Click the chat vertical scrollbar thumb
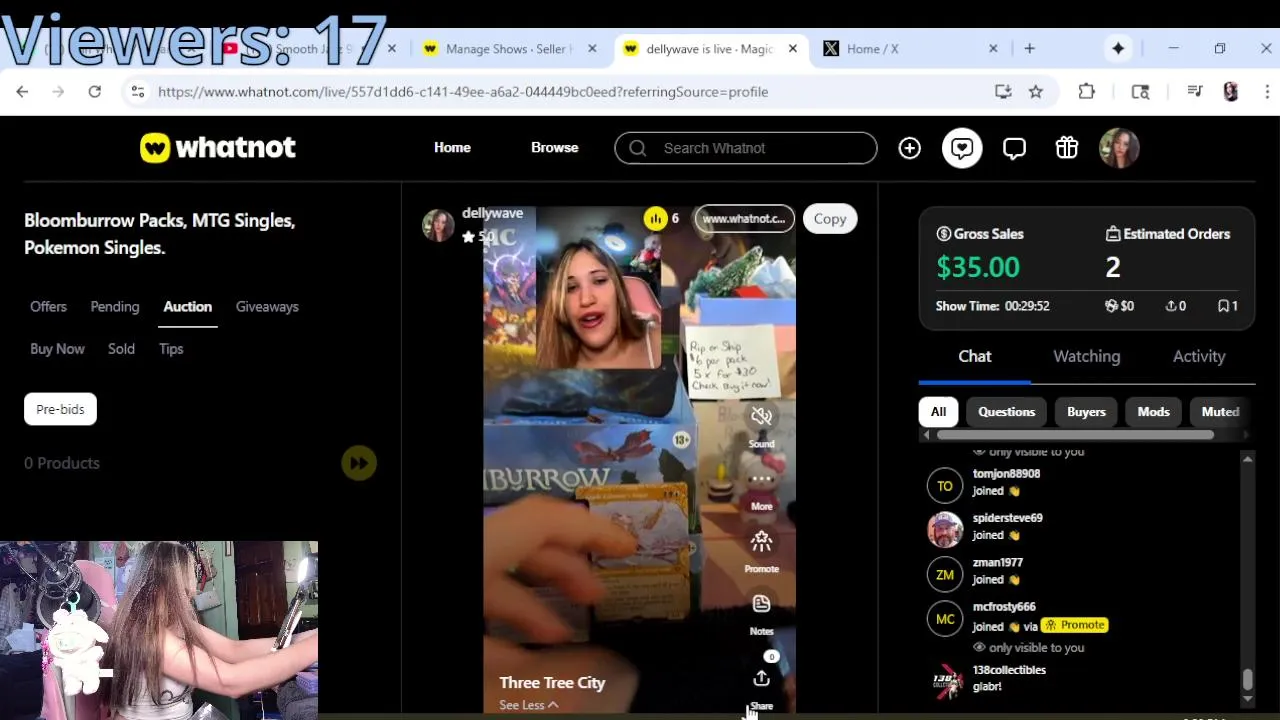1280x720 pixels. tap(1247, 680)
